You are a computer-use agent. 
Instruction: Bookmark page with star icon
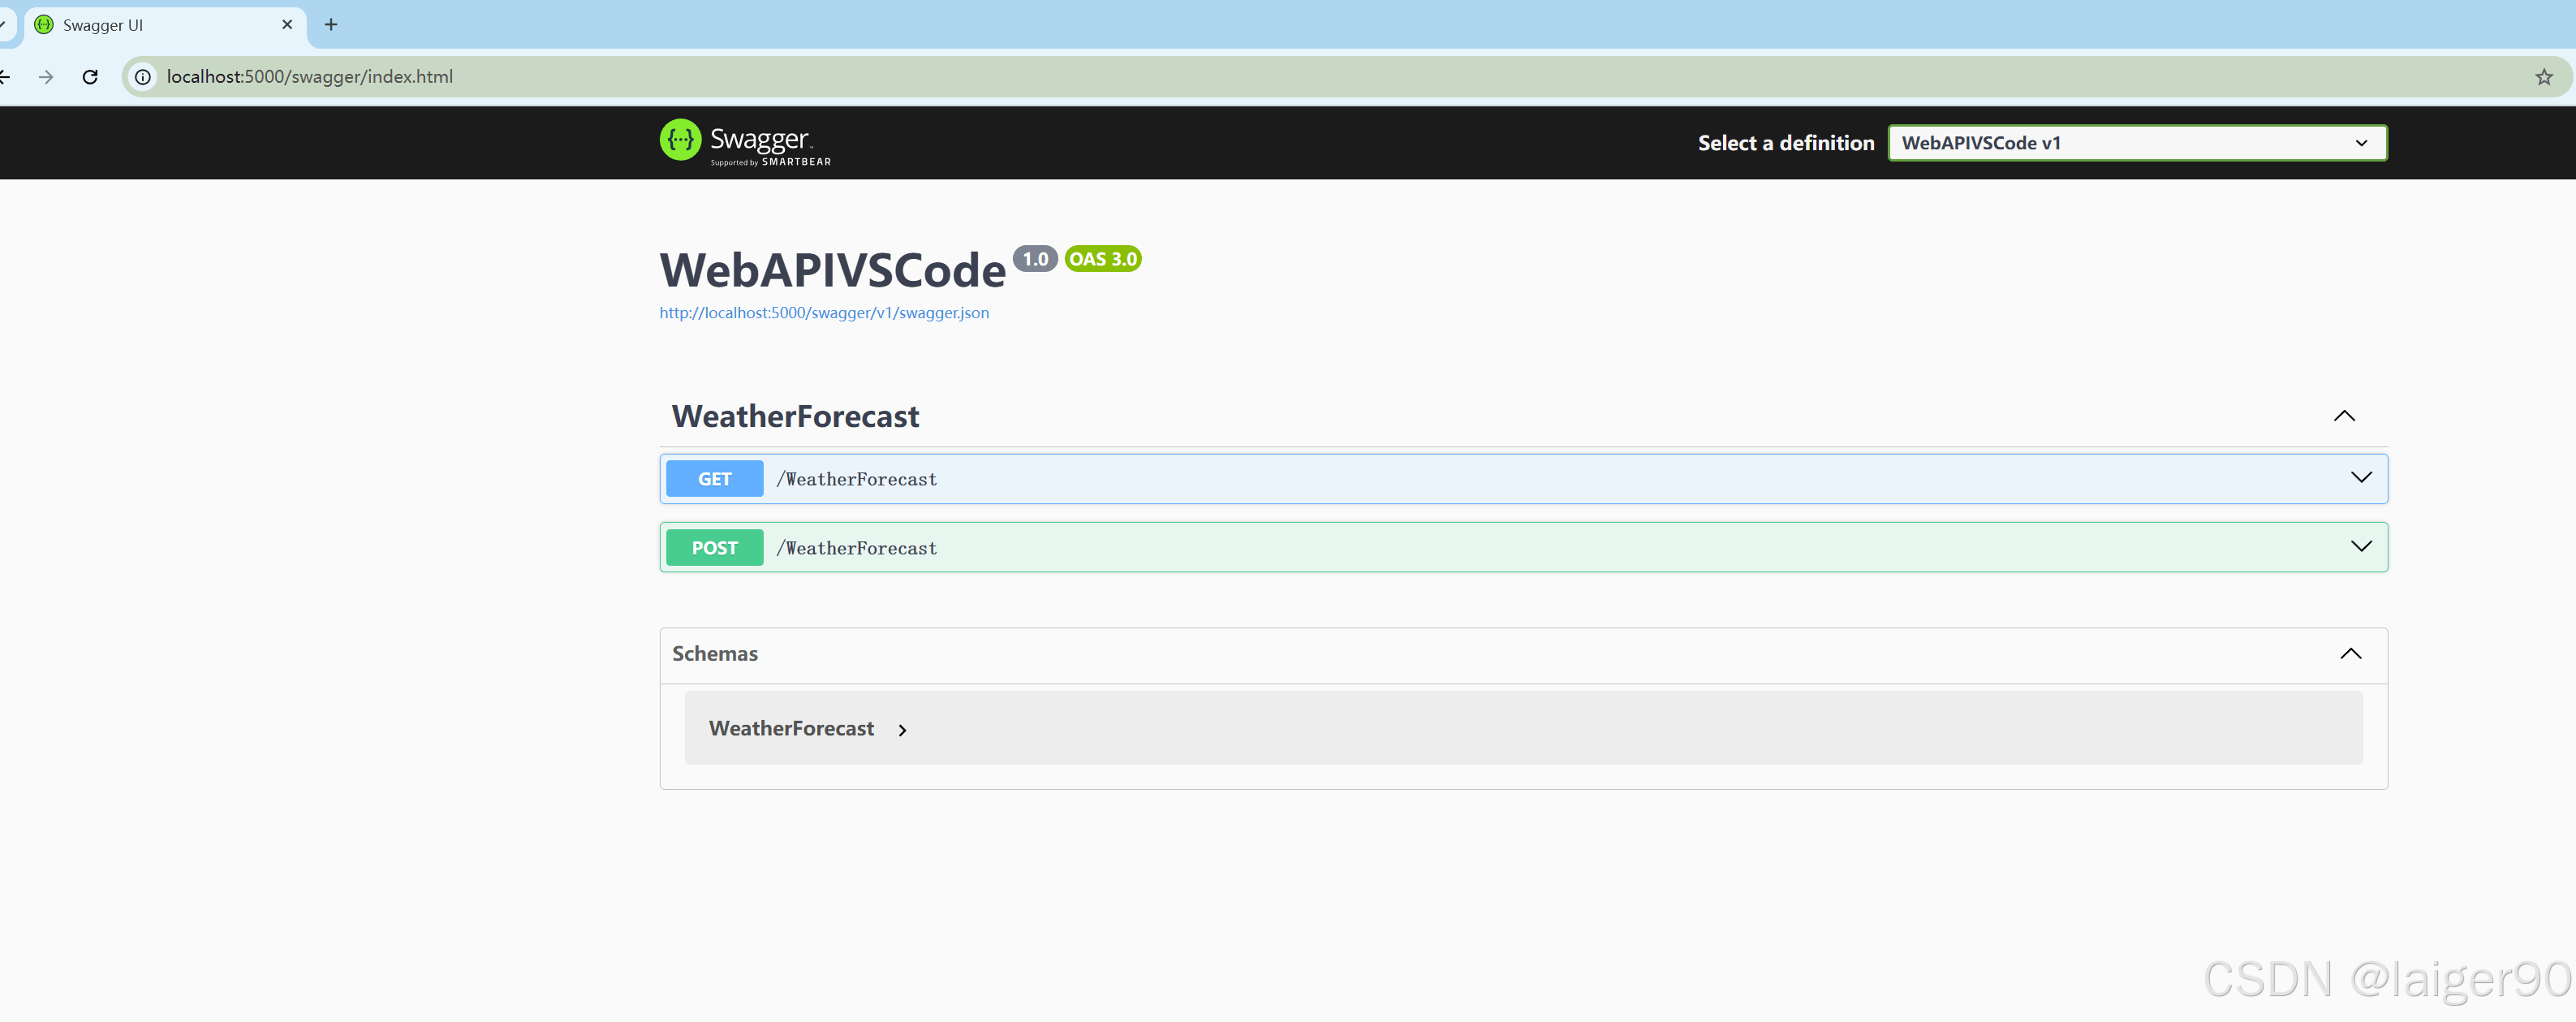click(2543, 77)
